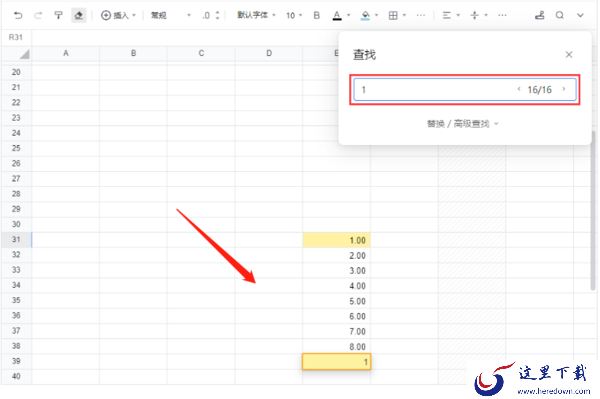Go to previous search match

[x=519, y=89]
